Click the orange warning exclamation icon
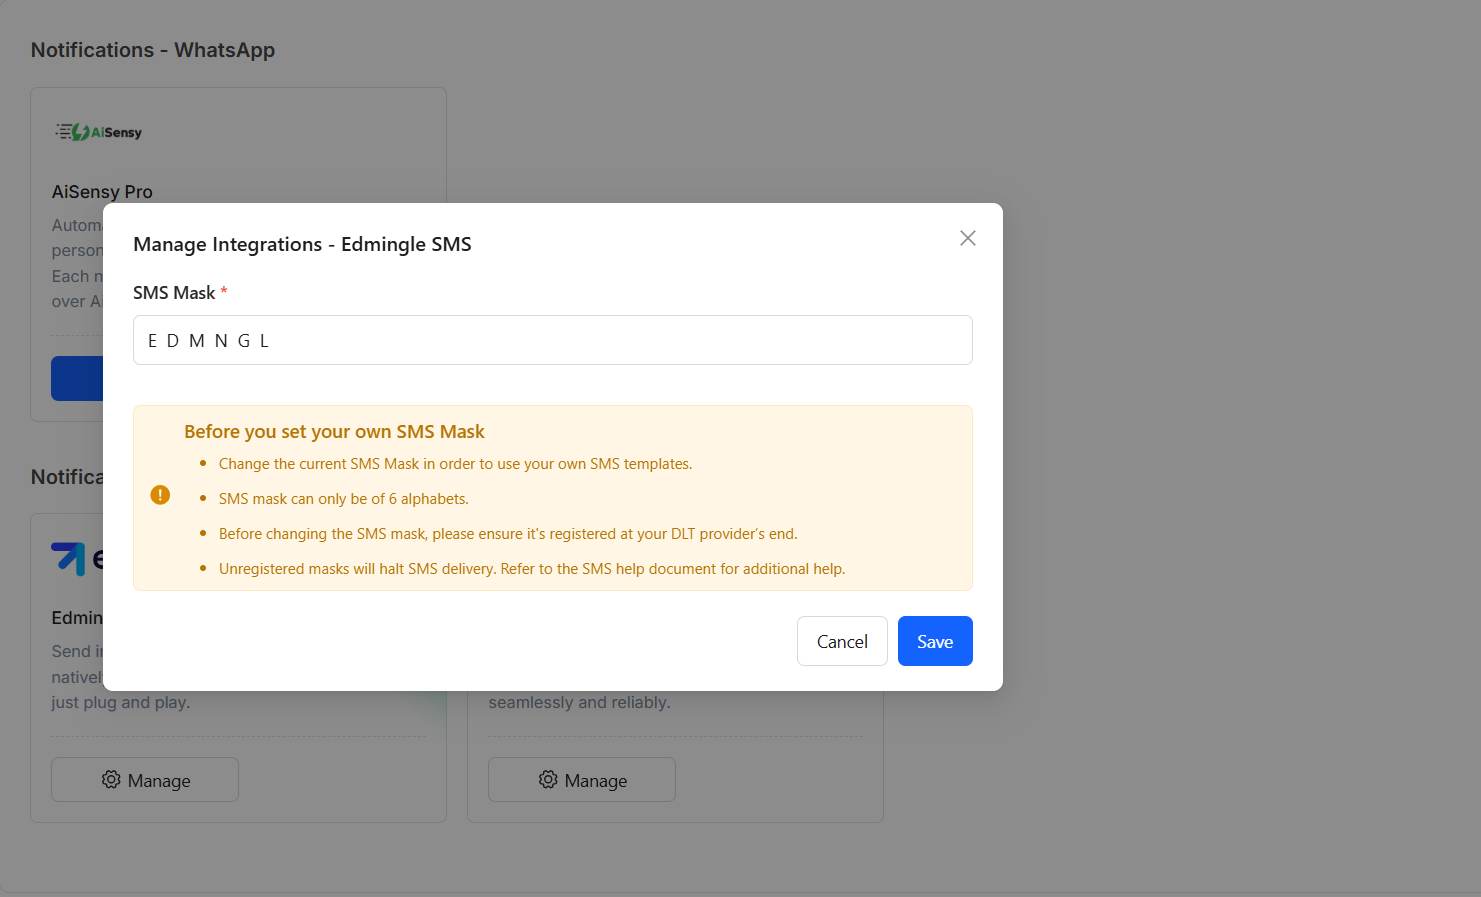Image resolution: width=1481 pixels, height=897 pixels. 160,495
